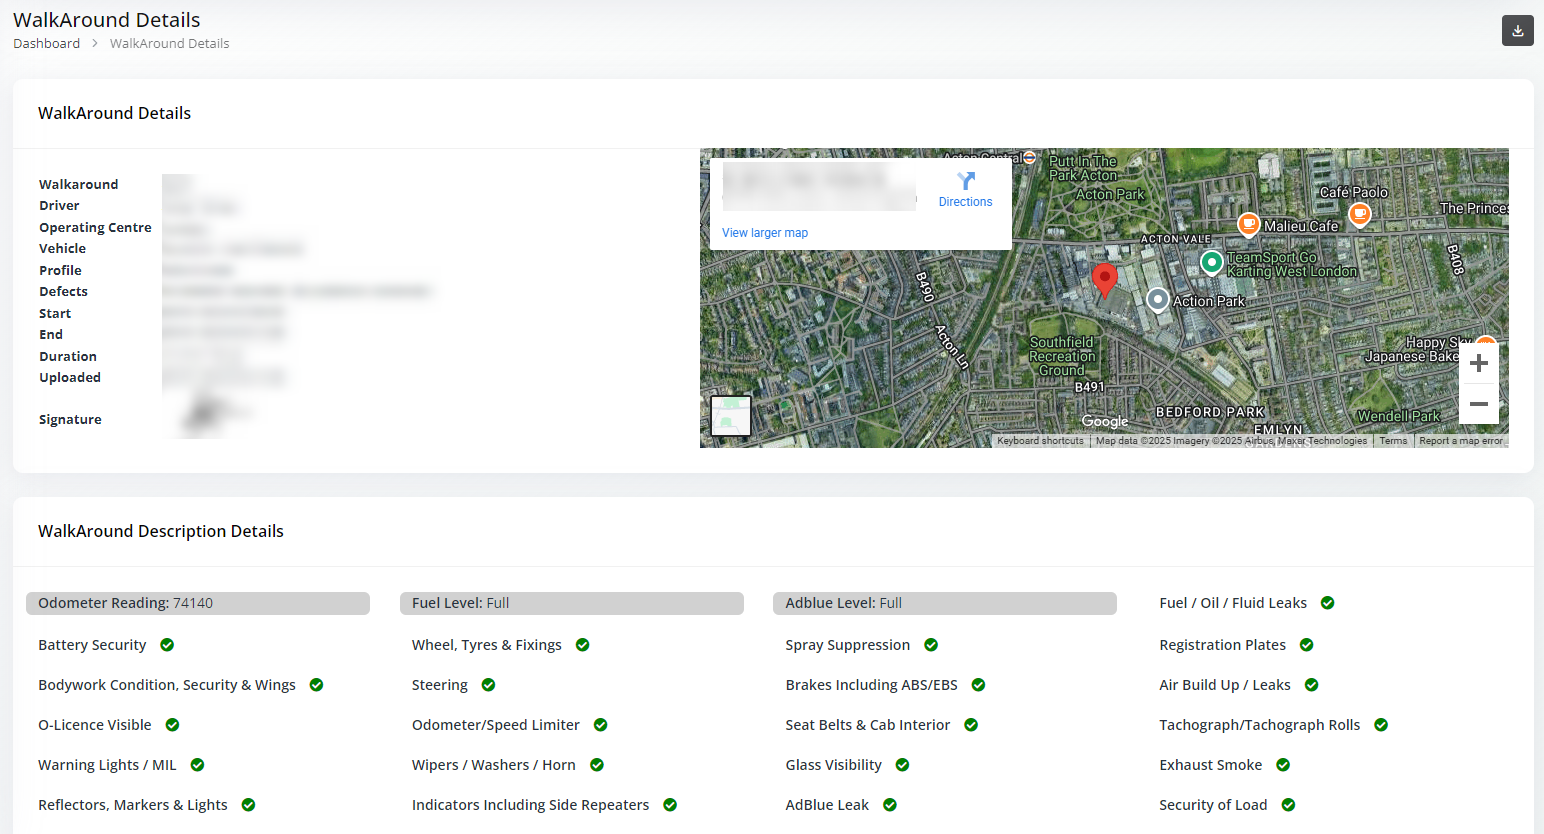Go to Dashboard in breadcrumb
This screenshot has width=1544, height=834.
tap(46, 44)
